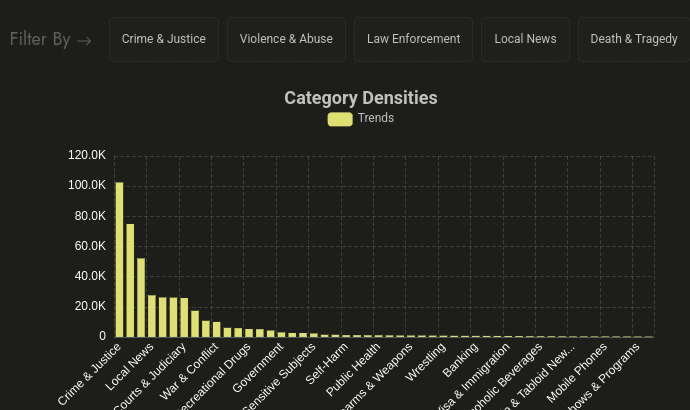Click the Banking axis label
690x410 pixels.
tap(460, 359)
